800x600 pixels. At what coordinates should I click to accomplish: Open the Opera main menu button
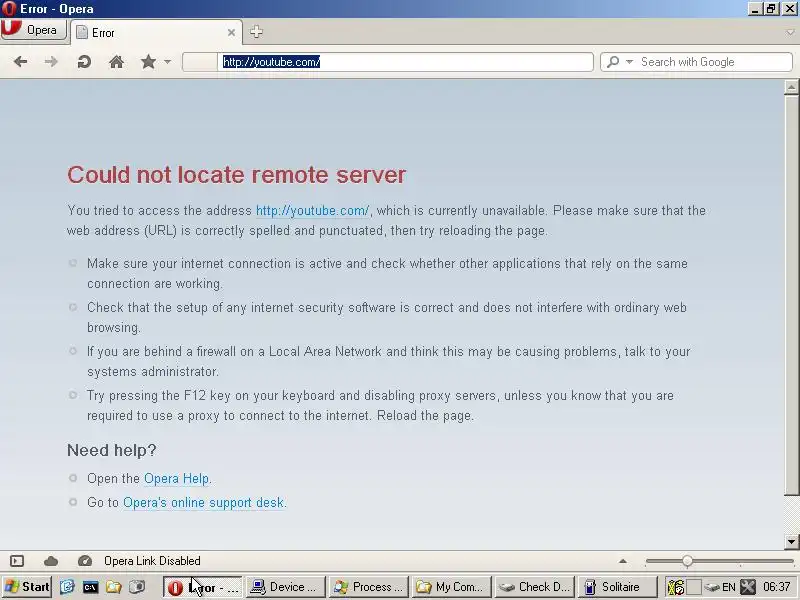click(34, 30)
